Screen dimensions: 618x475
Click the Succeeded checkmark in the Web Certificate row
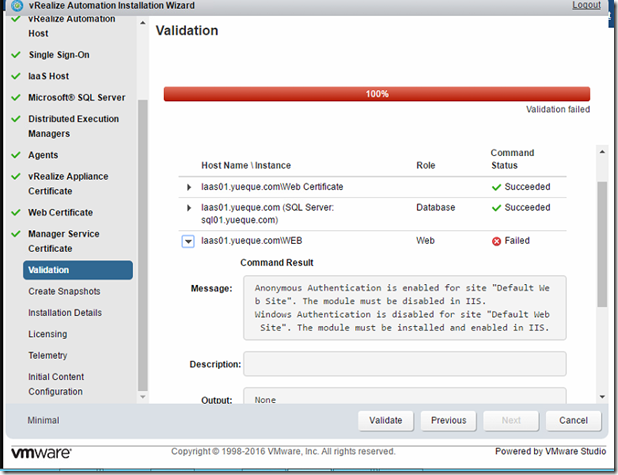click(x=496, y=187)
